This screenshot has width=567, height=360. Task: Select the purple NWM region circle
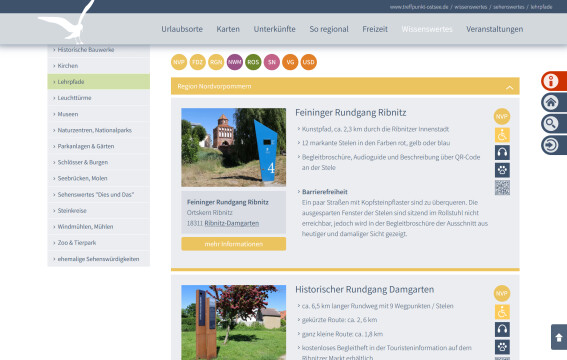234,62
